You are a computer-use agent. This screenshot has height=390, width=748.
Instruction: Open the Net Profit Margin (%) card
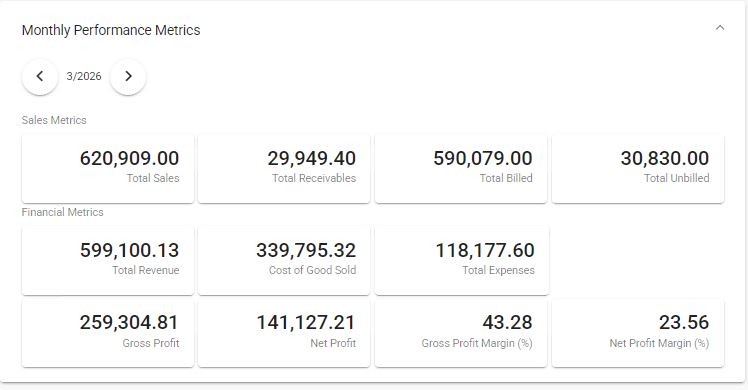[x=638, y=333]
